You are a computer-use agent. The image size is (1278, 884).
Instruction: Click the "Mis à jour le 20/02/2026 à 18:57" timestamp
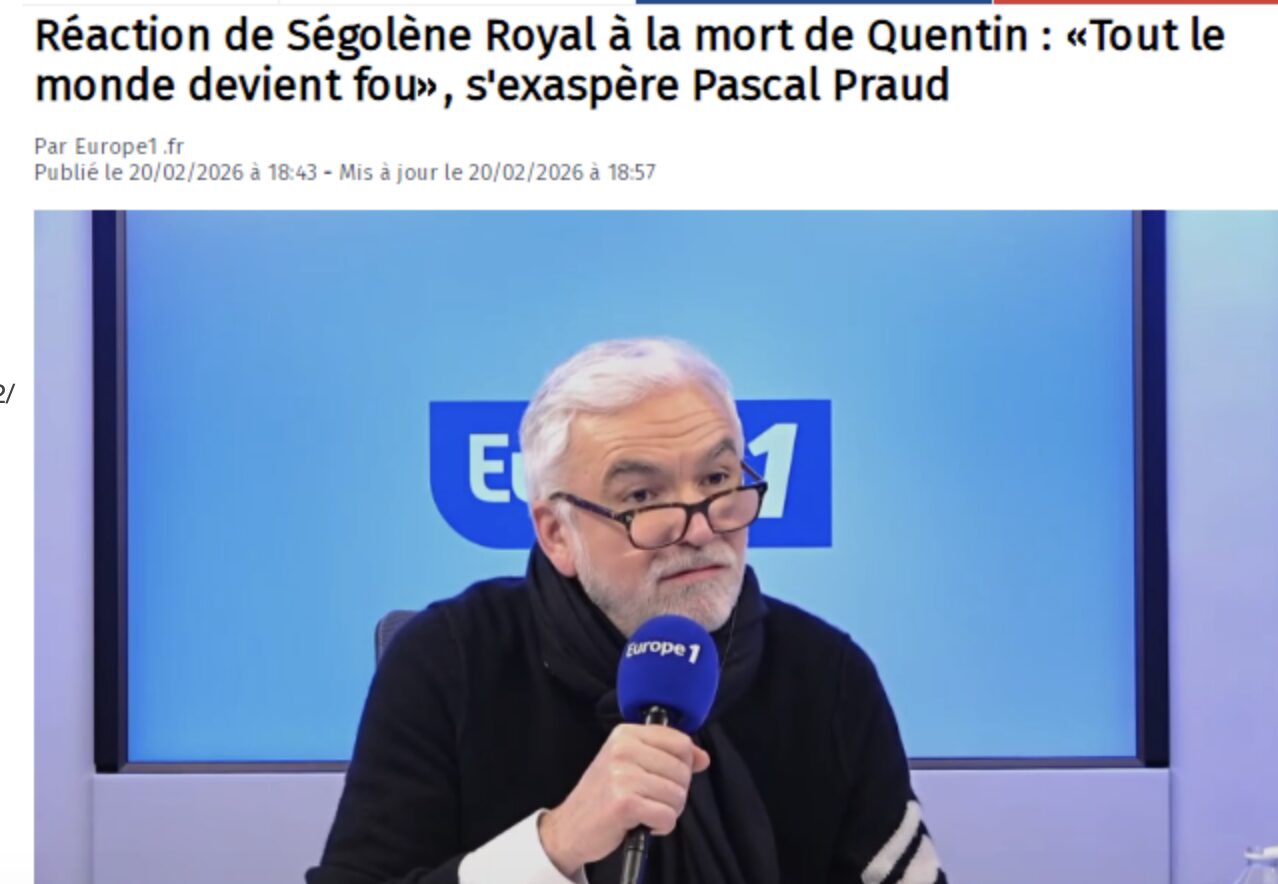[x=497, y=172]
